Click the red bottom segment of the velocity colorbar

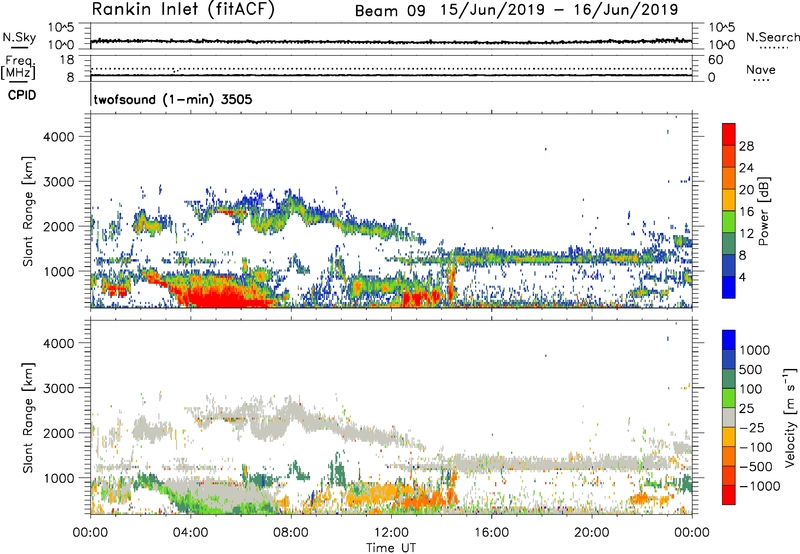729,495
